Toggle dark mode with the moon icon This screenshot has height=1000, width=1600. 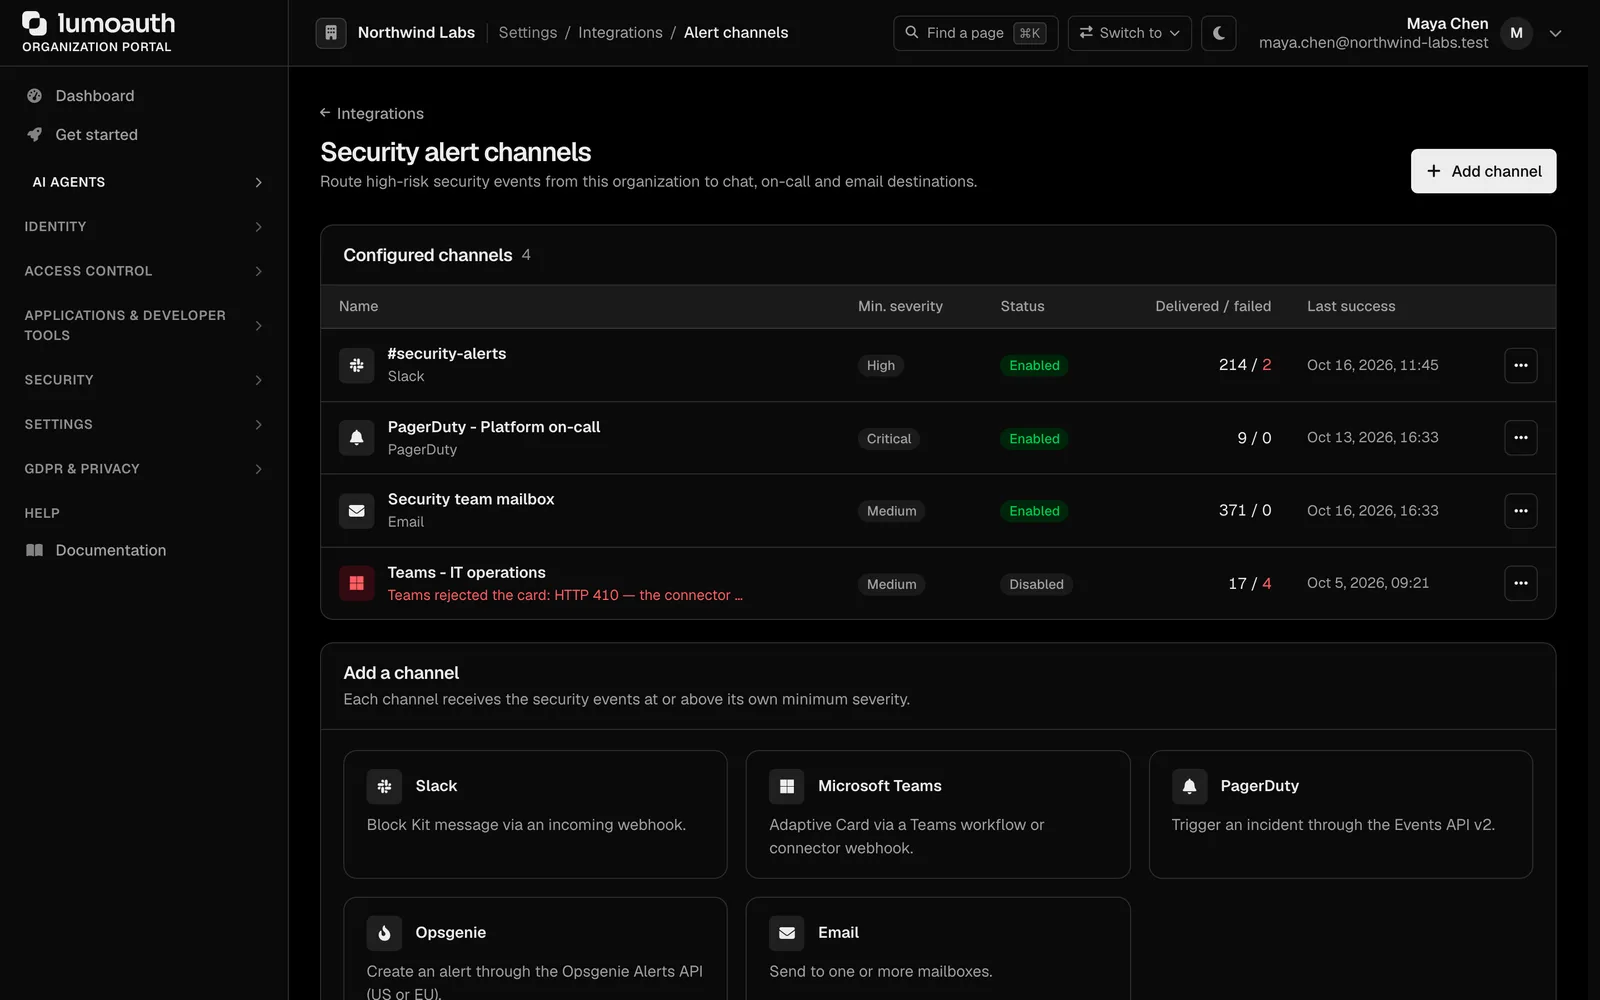[1218, 33]
